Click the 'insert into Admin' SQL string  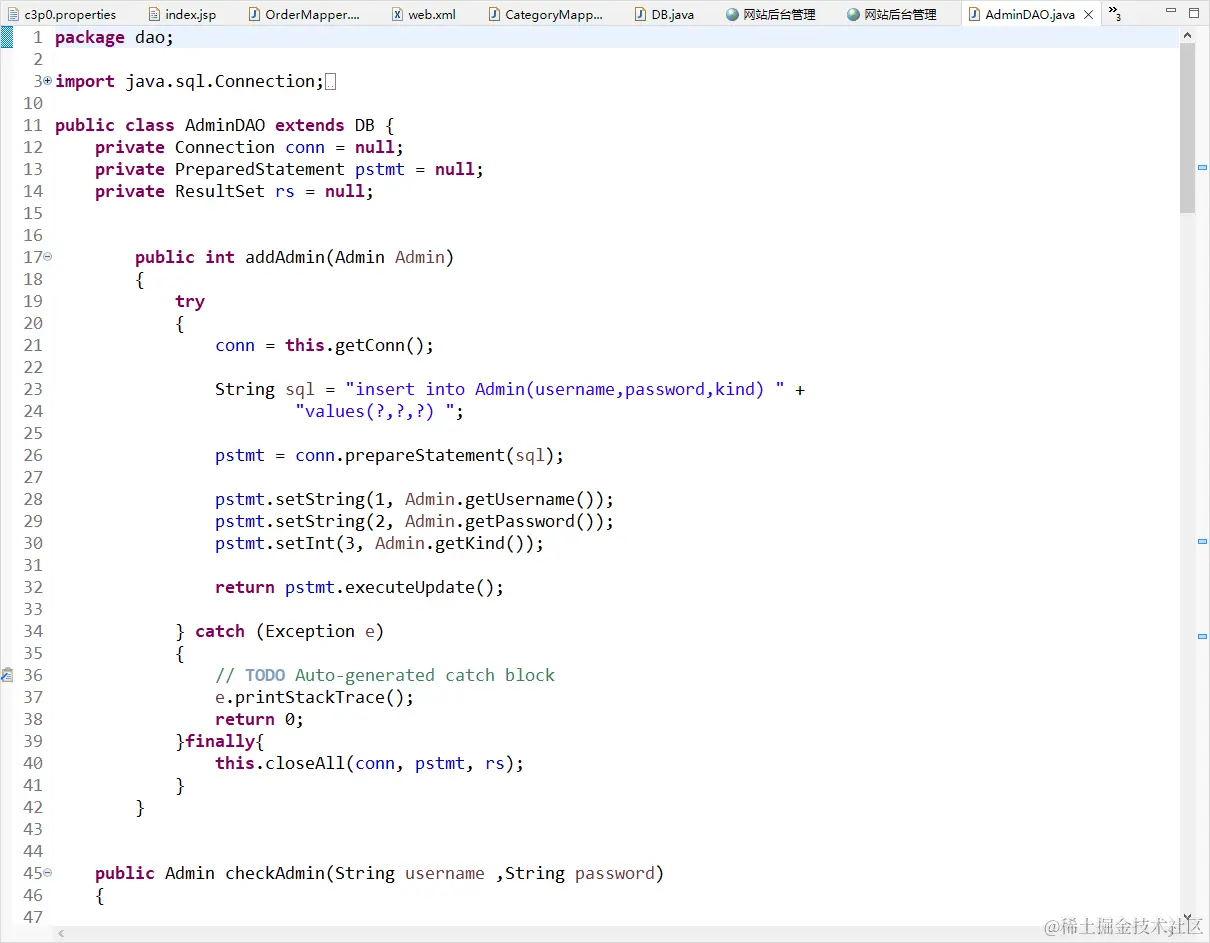click(x=565, y=390)
